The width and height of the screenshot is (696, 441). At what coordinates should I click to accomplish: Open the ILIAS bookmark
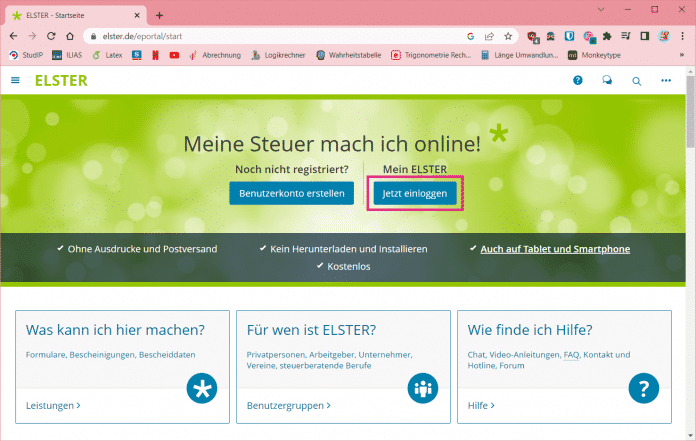67,55
